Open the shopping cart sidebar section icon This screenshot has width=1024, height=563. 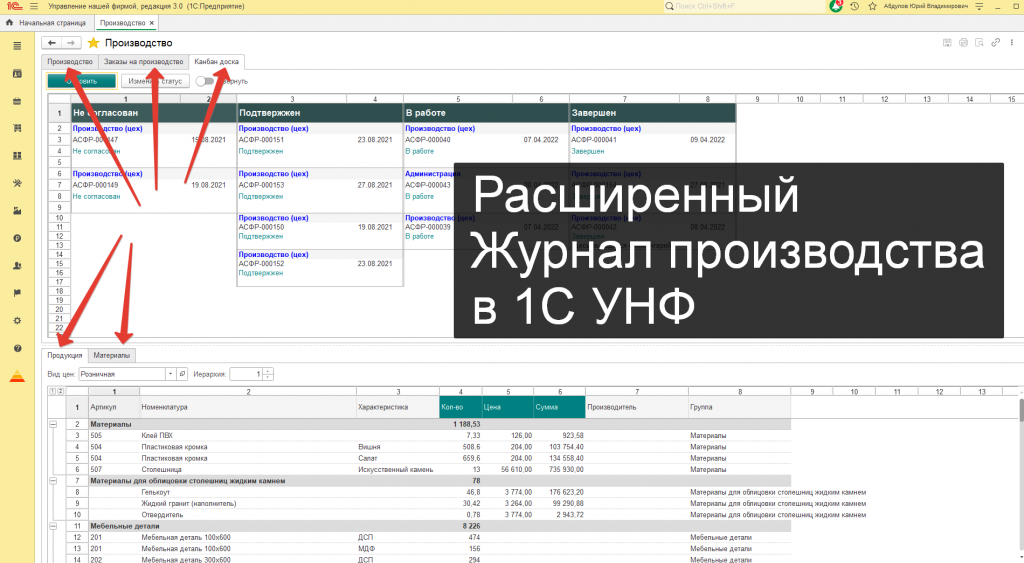point(17,128)
